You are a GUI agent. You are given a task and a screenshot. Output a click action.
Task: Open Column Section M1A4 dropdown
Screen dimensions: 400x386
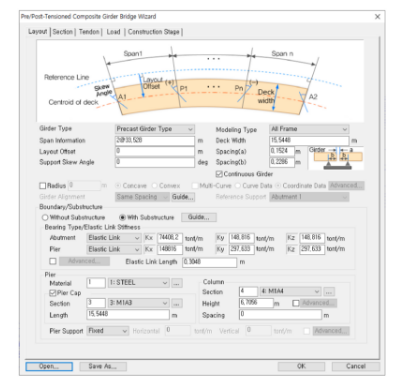pyautogui.click(x=290, y=291)
